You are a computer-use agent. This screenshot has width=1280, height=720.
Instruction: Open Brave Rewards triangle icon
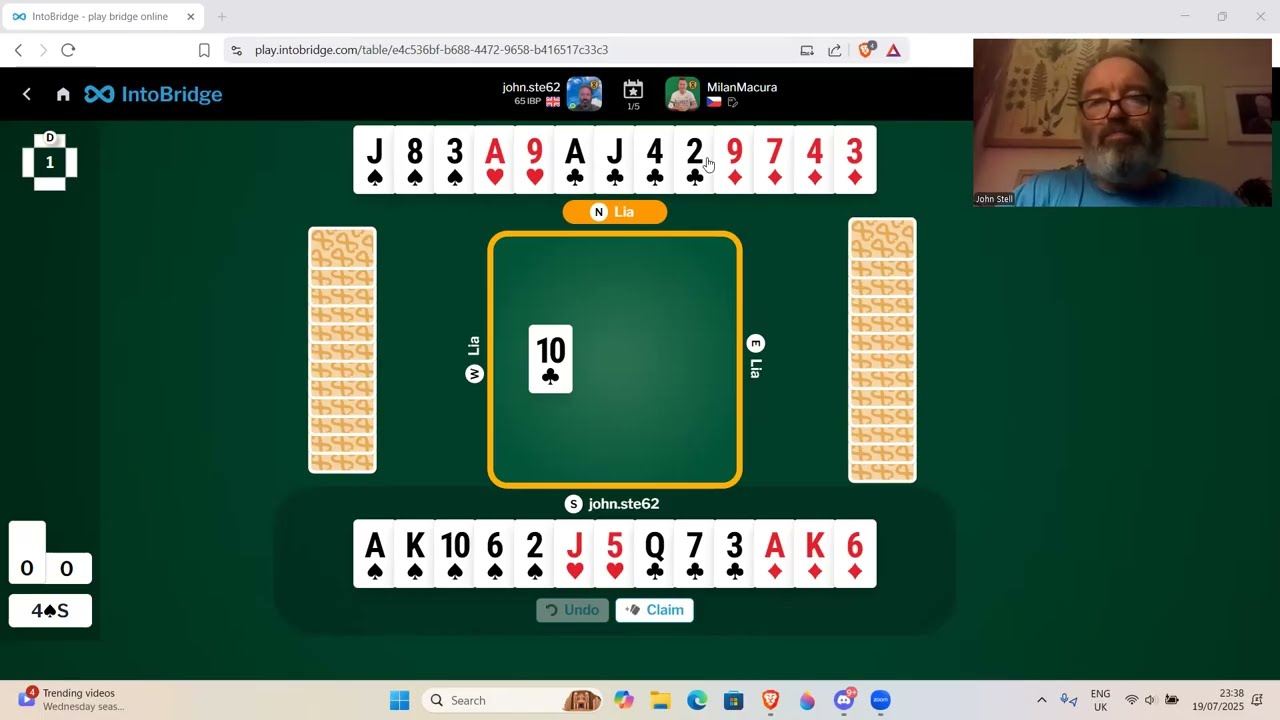[893, 50]
